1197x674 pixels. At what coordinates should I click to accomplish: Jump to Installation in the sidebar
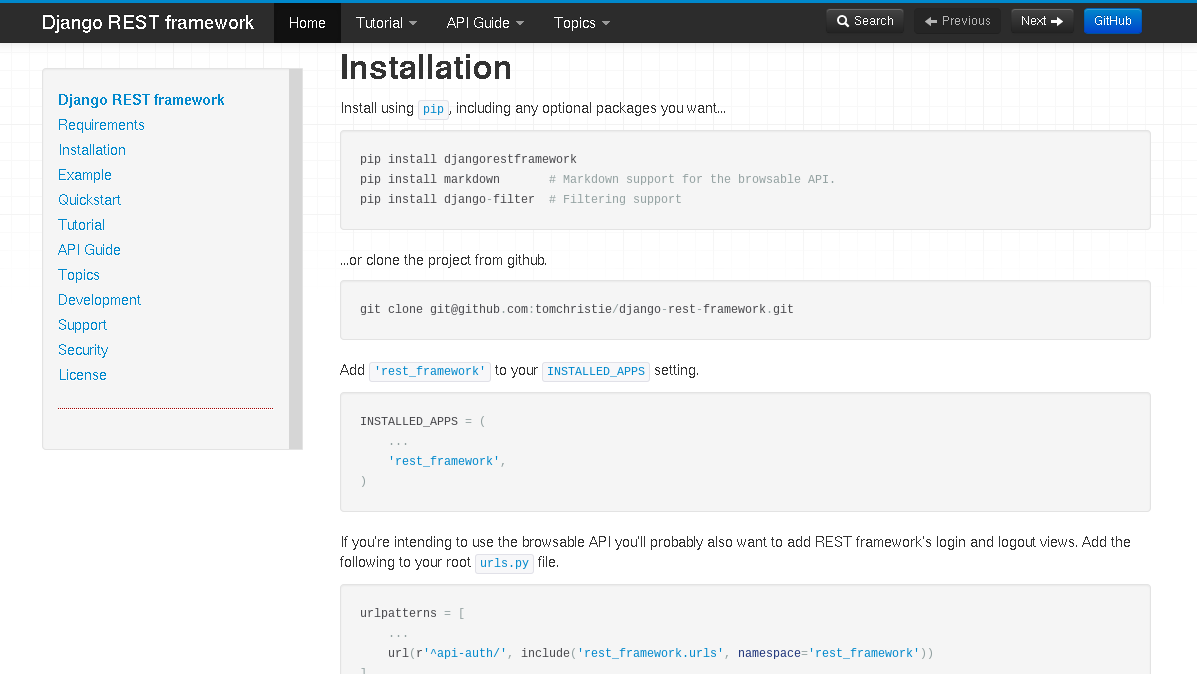(92, 150)
